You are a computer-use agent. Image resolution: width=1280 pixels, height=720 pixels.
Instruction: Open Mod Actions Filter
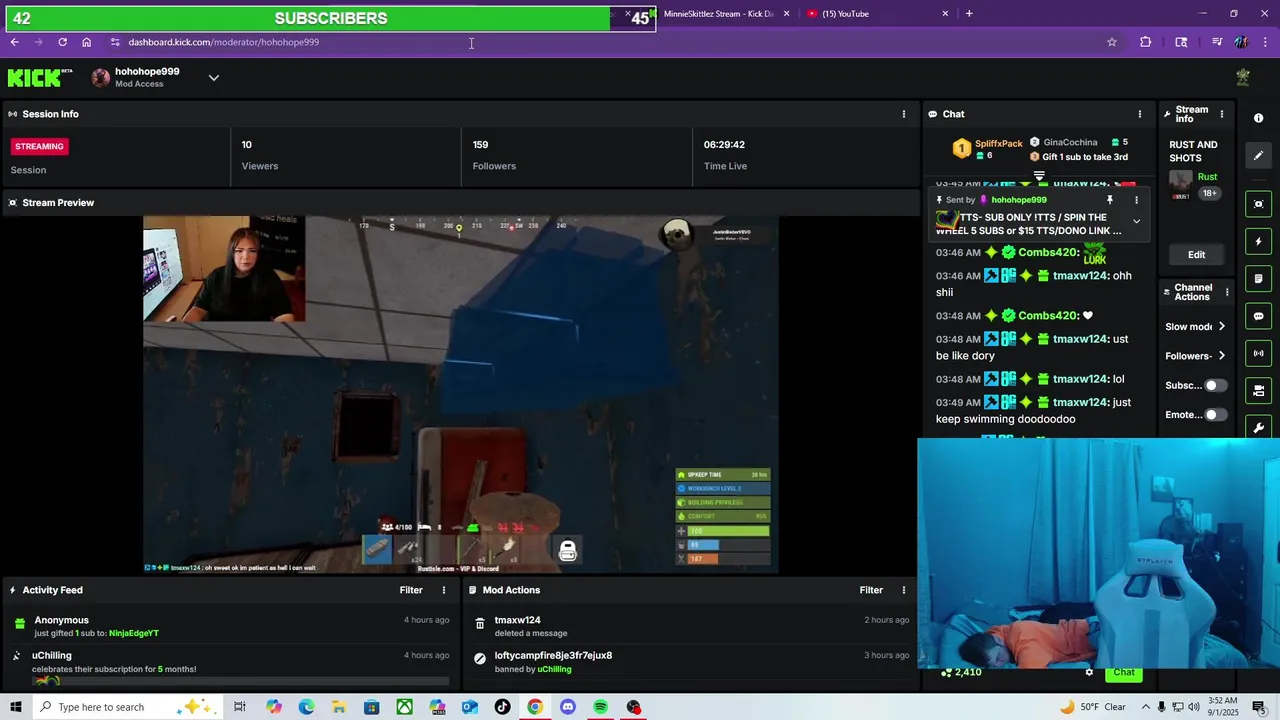point(871,590)
